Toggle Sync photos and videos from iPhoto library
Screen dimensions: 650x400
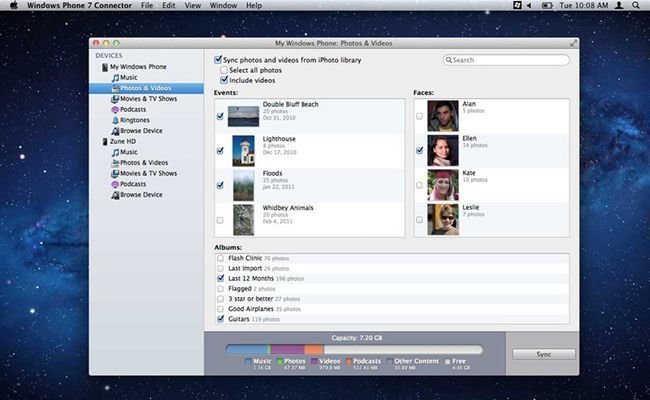click(218, 60)
